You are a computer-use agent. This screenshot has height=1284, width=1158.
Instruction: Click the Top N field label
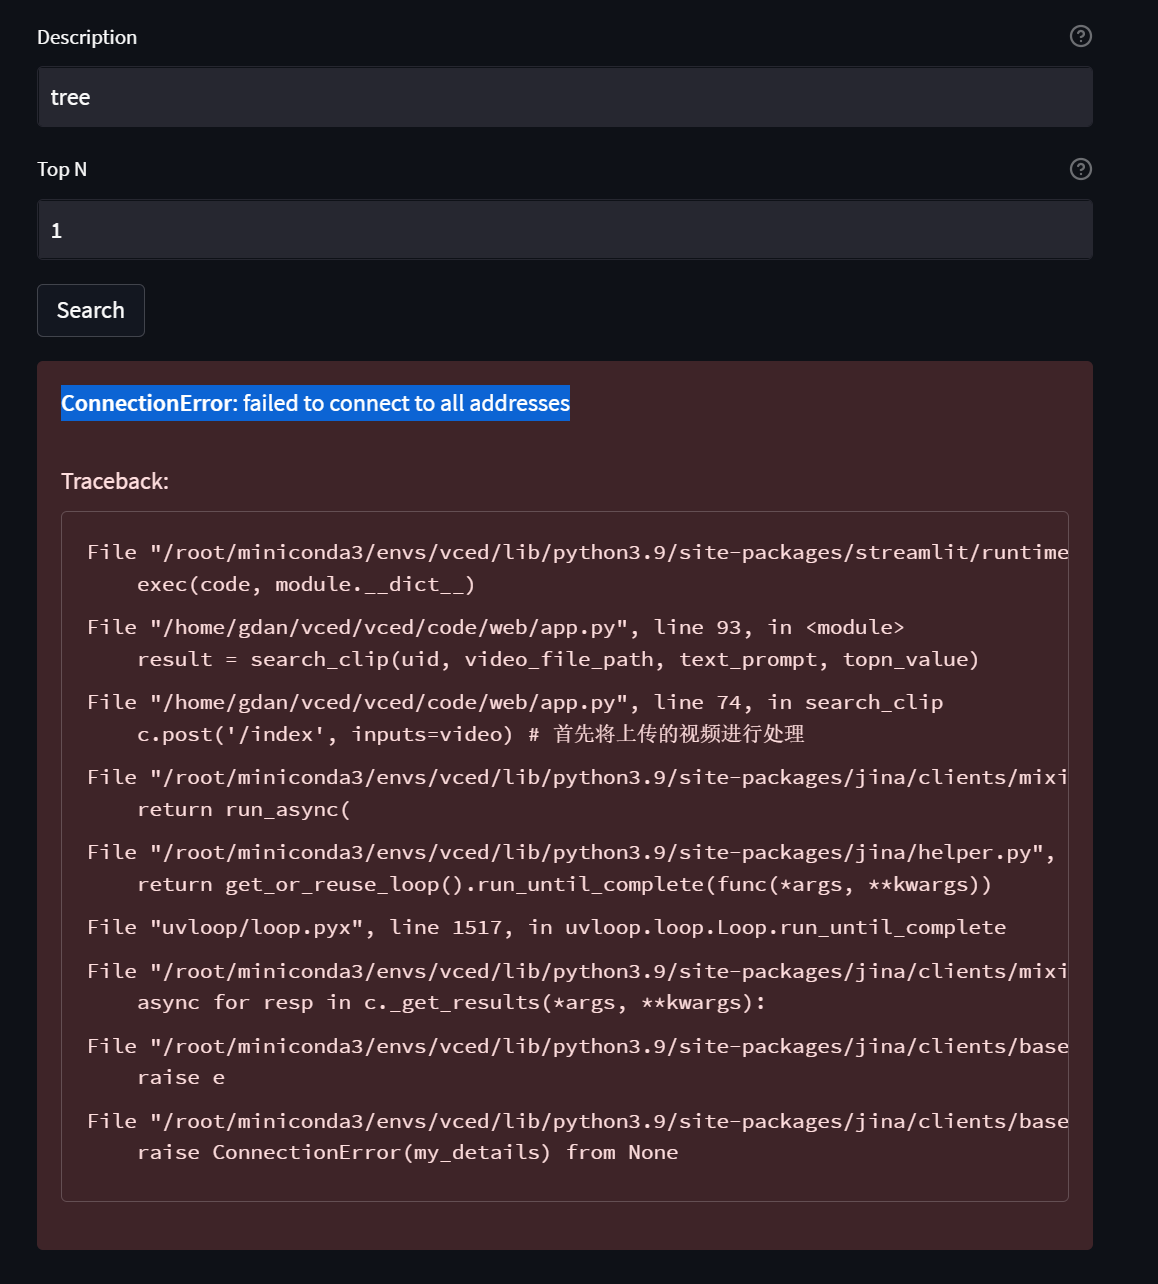coord(62,169)
